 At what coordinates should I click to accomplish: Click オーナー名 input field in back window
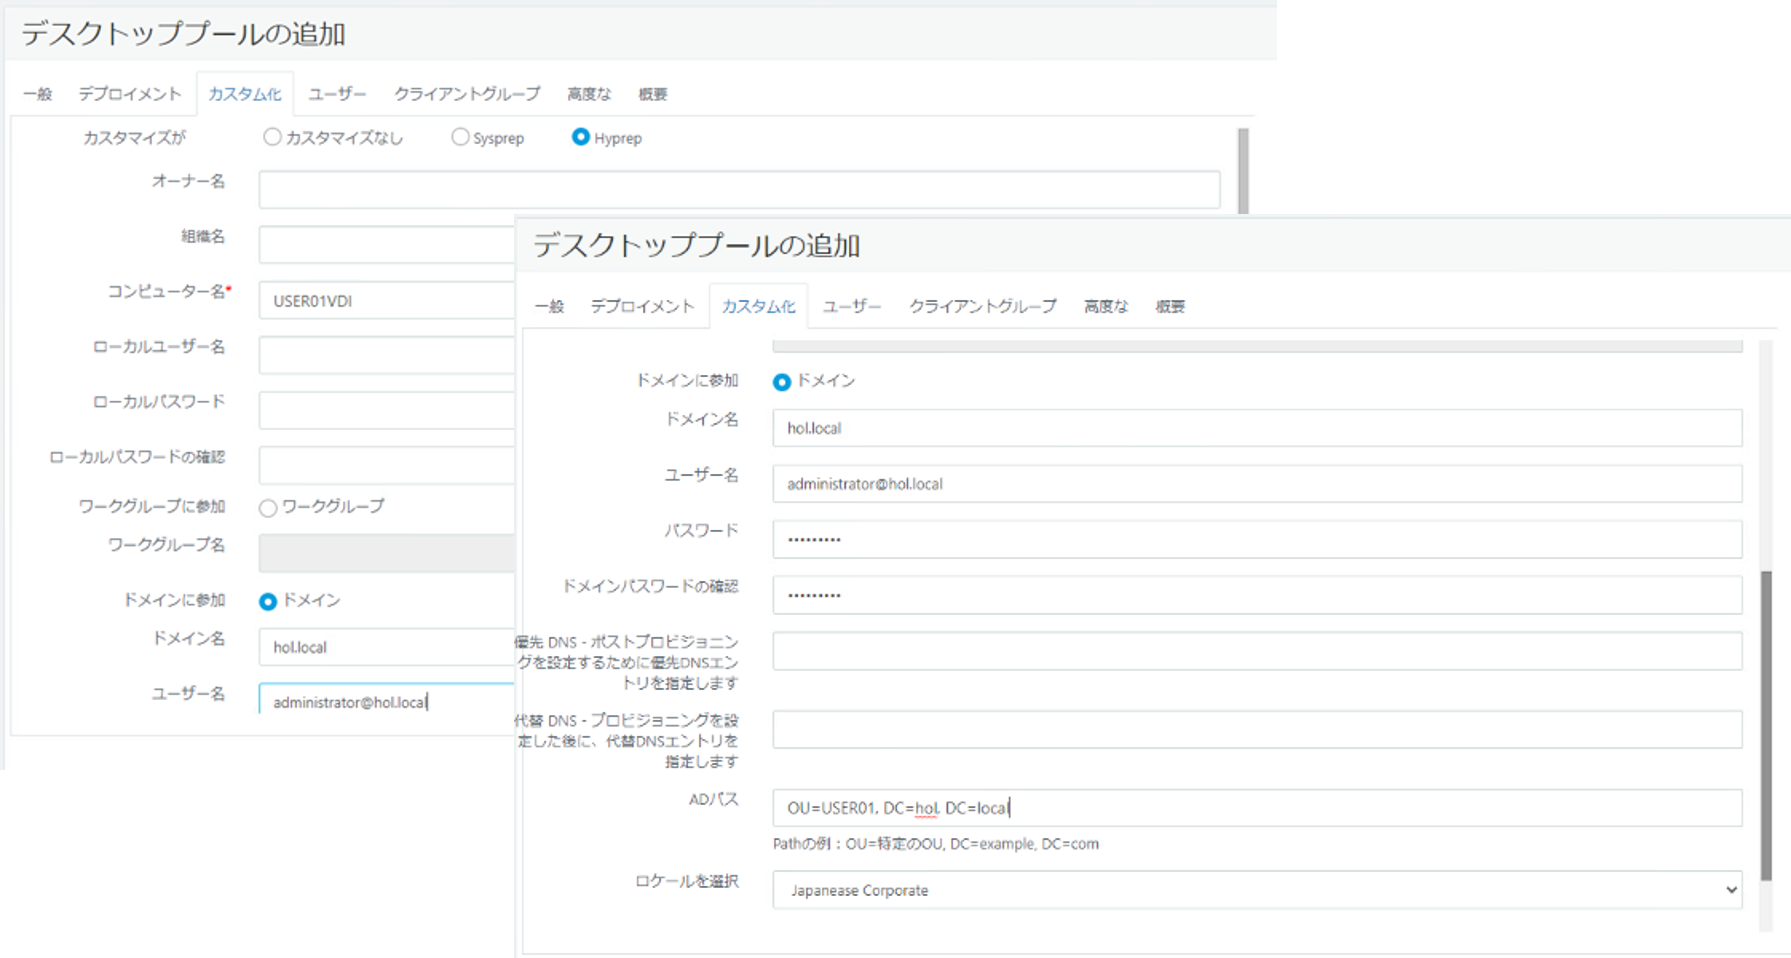[739, 189]
